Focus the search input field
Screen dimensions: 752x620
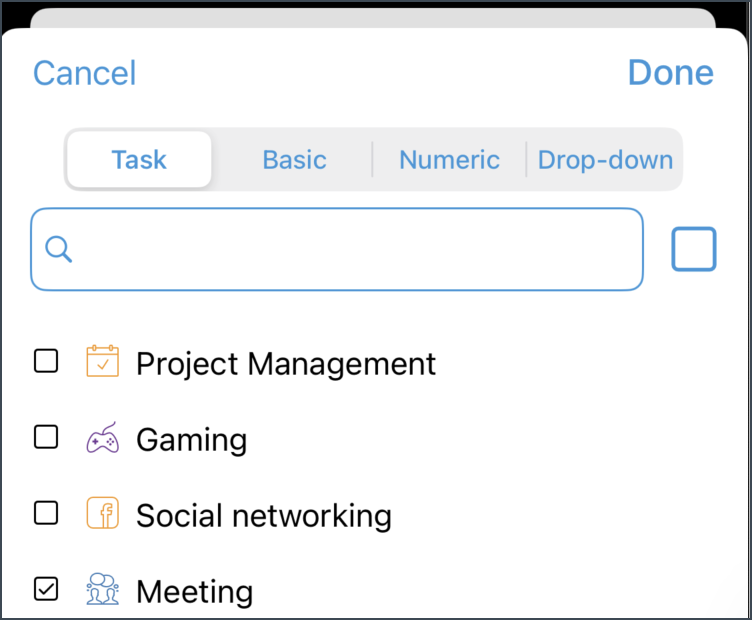[337, 249]
